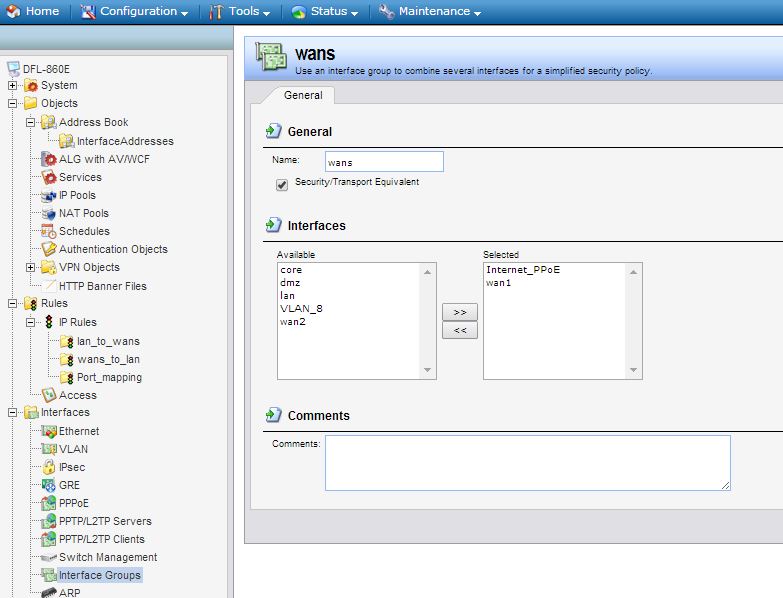Click the PPPoE interface icon
The width and height of the screenshot is (783, 598).
click(49, 503)
